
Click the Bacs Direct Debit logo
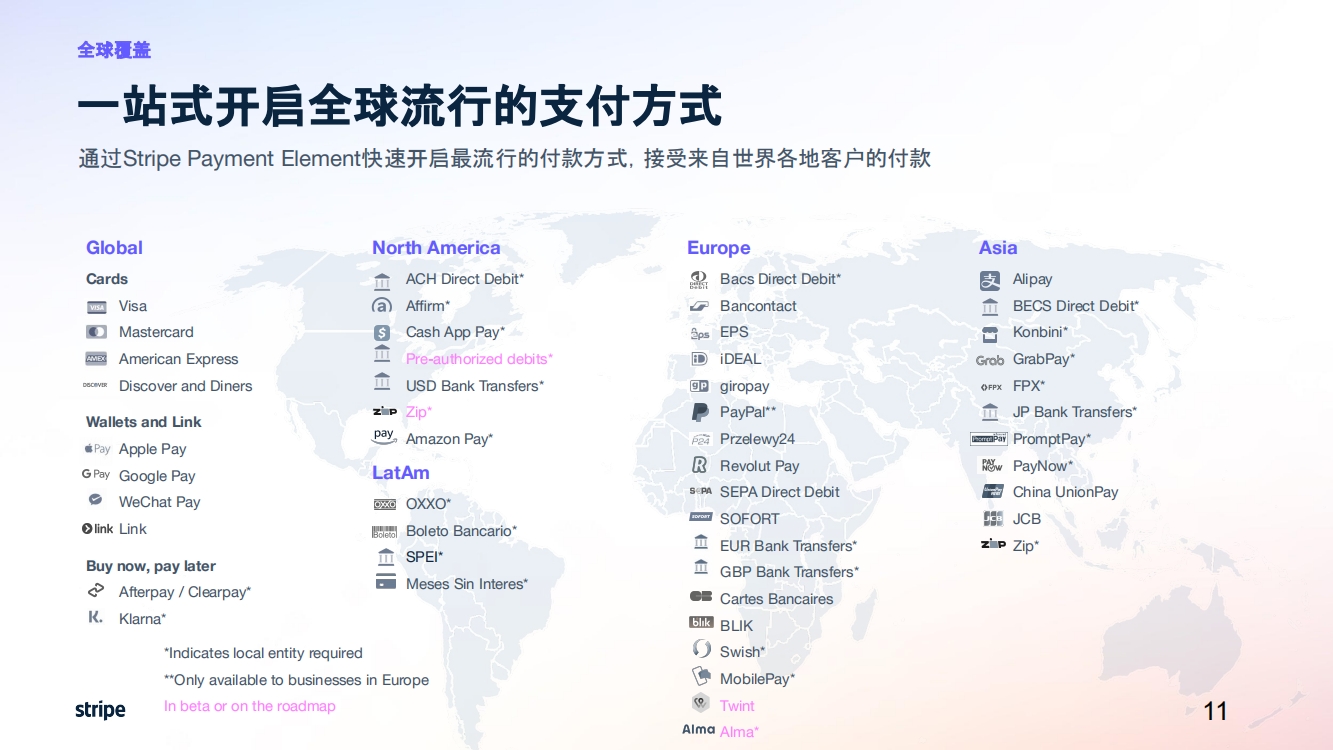pyautogui.click(x=699, y=280)
